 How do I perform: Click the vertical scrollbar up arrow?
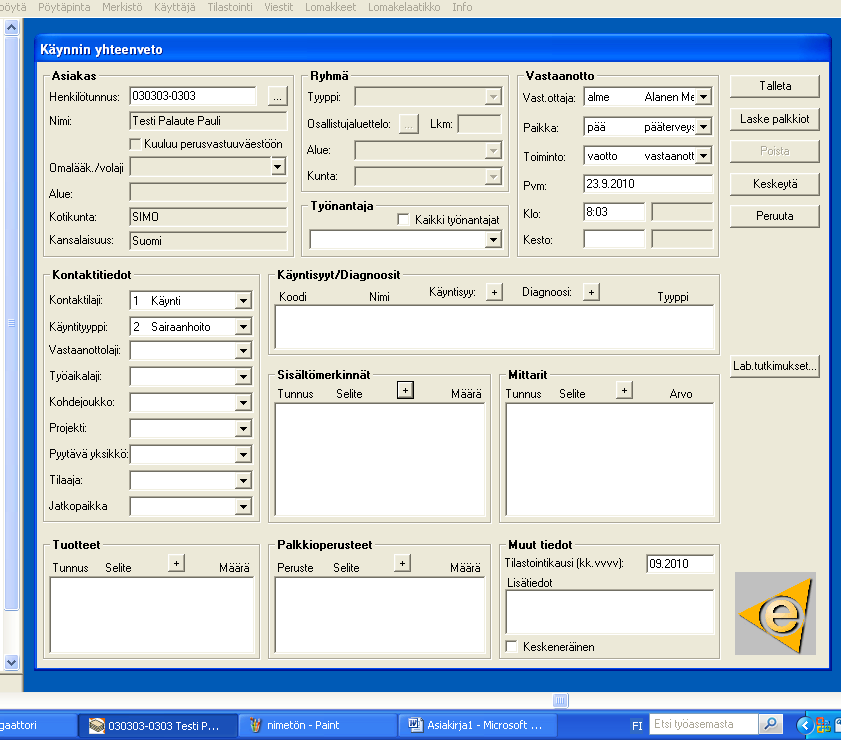pos(11,27)
